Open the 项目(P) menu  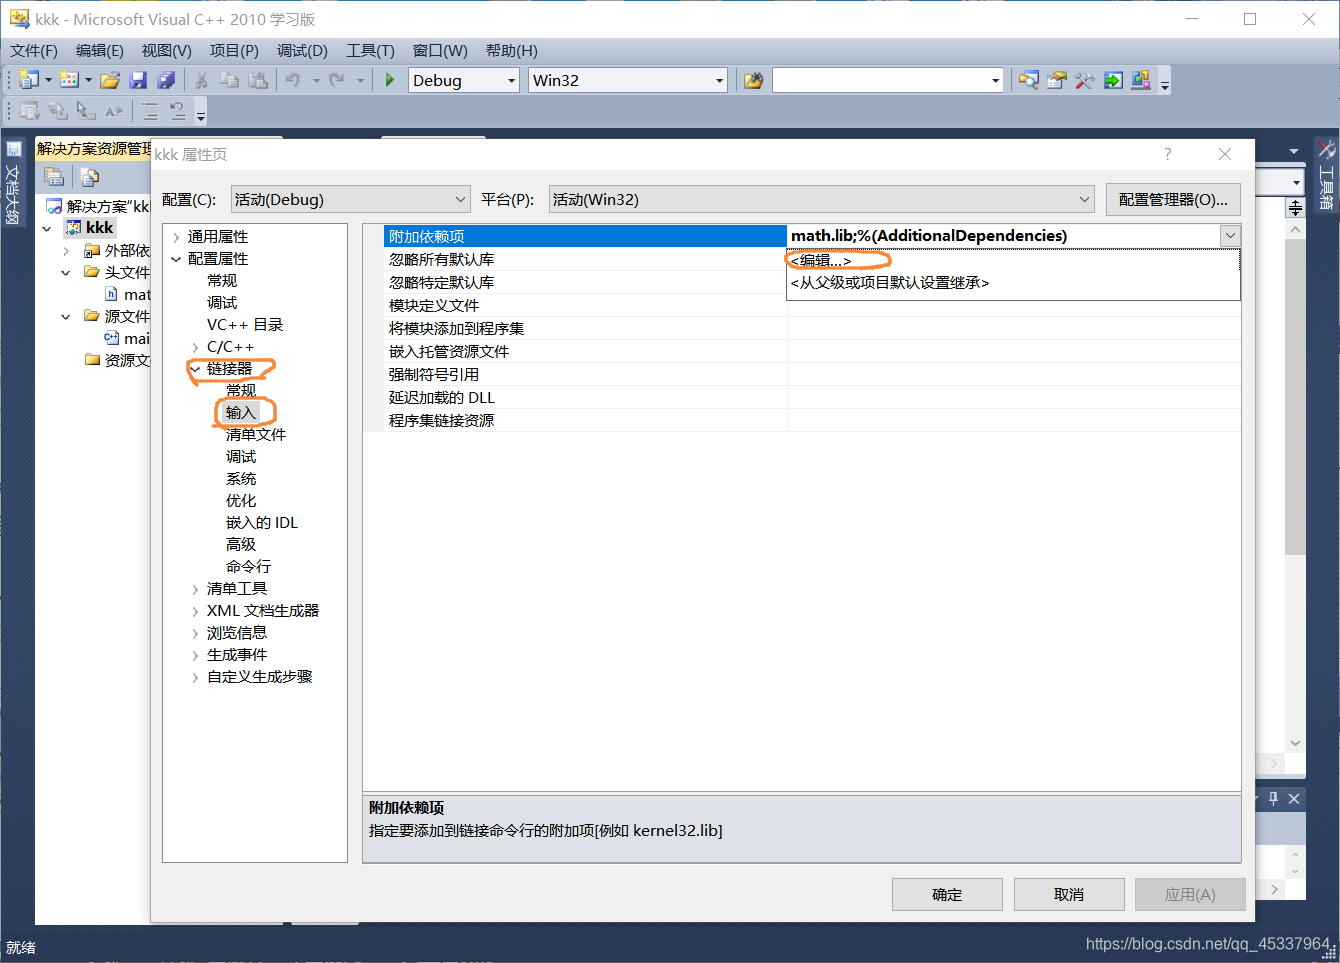coord(234,51)
